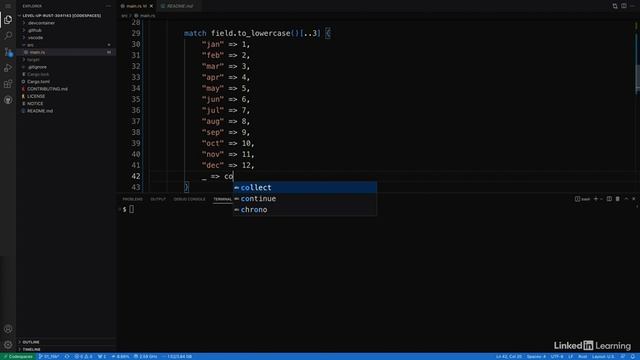Collapse the src folder
This screenshot has height=360, width=640.
coord(30,45)
